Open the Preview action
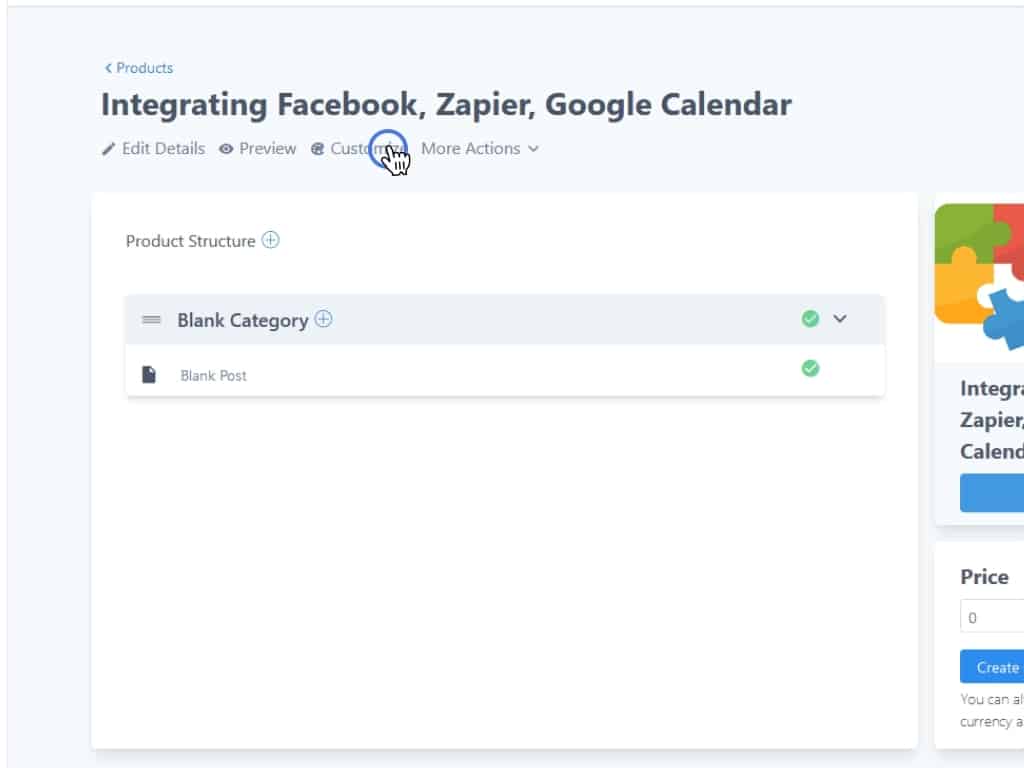Viewport: 1024px width, 768px height. click(x=267, y=149)
